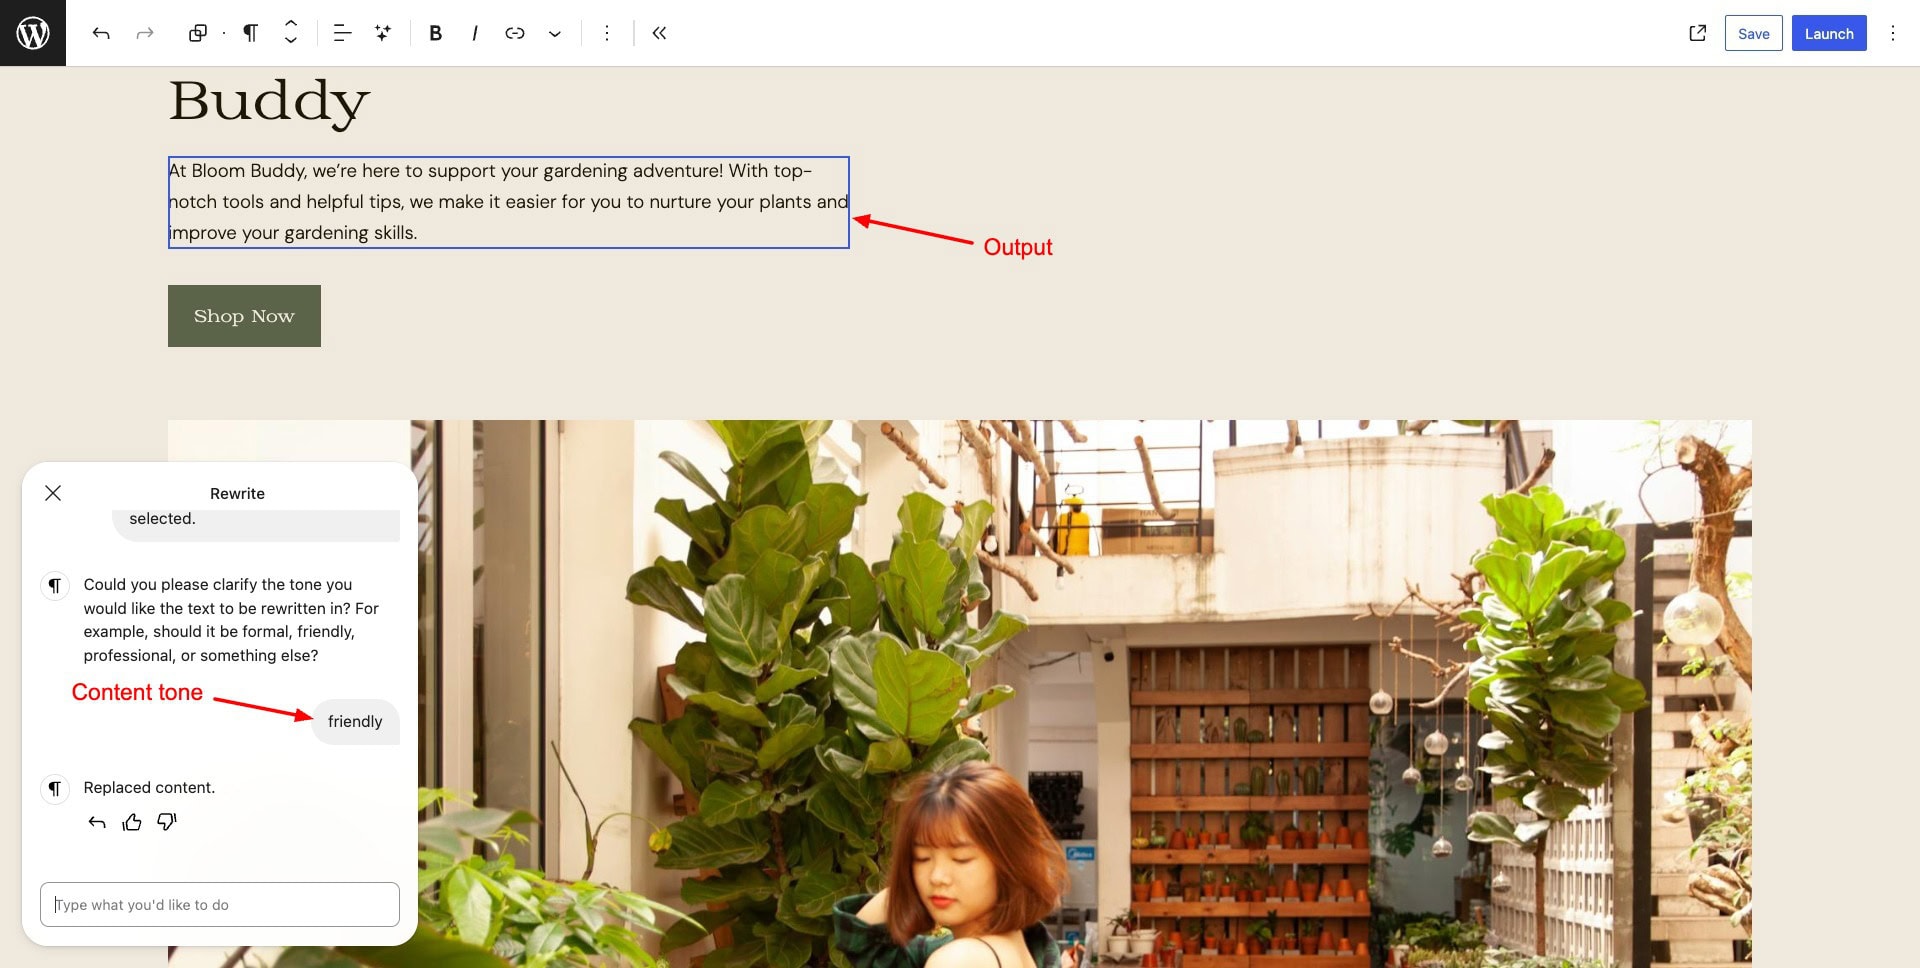Expand the more formatting dropdown arrow
1920x968 pixels.
point(555,33)
